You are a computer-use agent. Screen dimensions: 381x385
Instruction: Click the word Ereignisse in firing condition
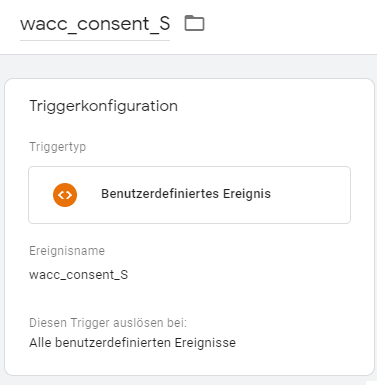205,343
